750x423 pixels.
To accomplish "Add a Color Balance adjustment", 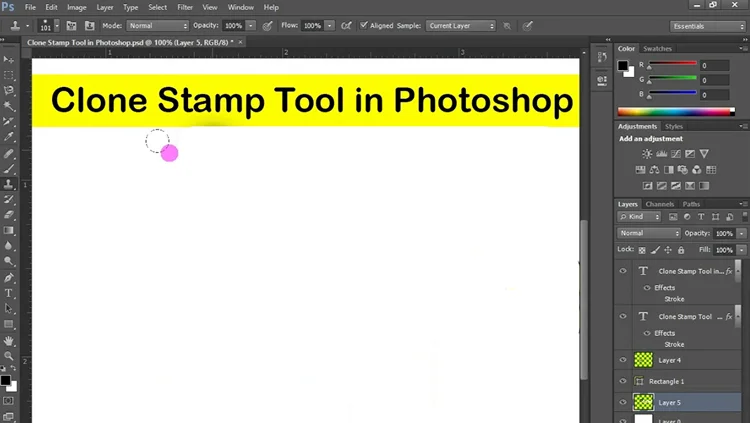I will [x=654, y=170].
